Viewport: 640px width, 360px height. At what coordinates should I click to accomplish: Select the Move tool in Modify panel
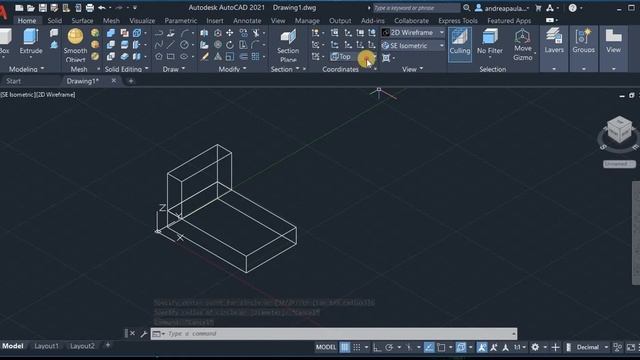230,33
